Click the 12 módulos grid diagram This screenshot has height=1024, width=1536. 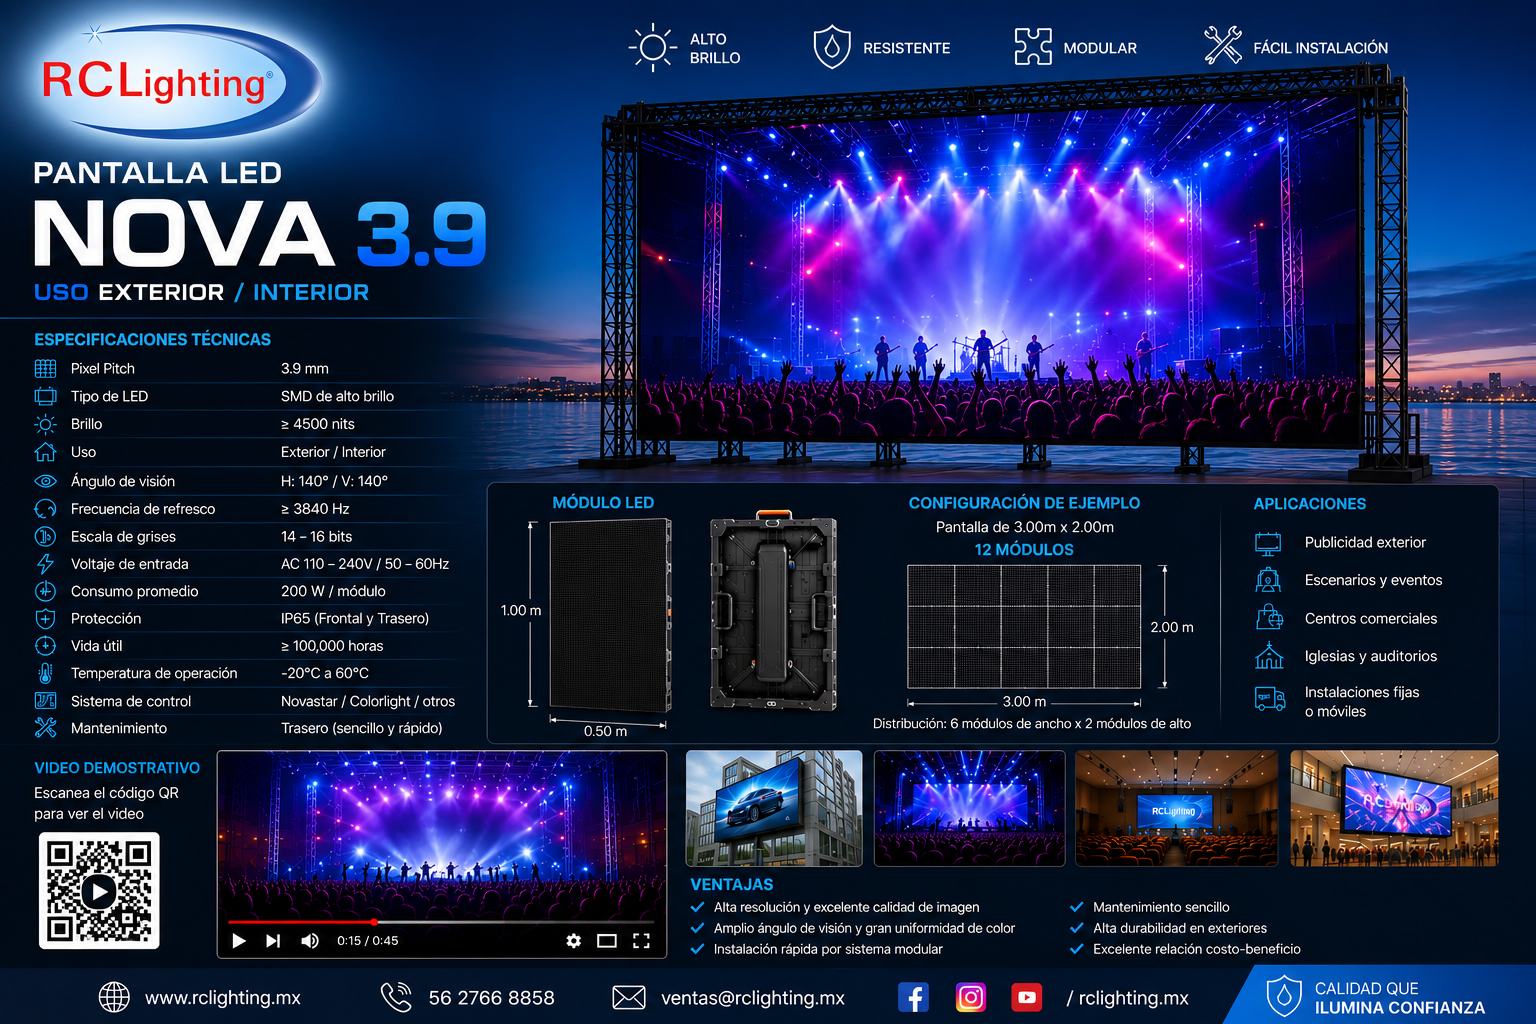click(1024, 627)
